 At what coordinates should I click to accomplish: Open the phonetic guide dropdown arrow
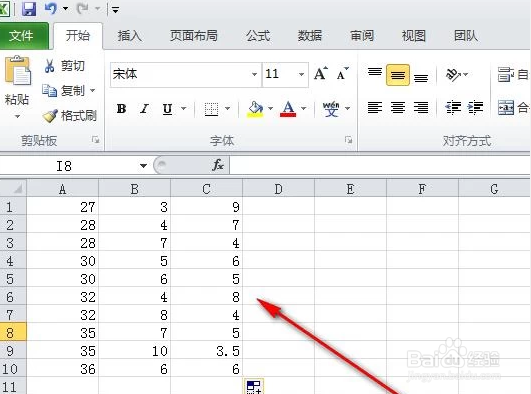click(347, 109)
